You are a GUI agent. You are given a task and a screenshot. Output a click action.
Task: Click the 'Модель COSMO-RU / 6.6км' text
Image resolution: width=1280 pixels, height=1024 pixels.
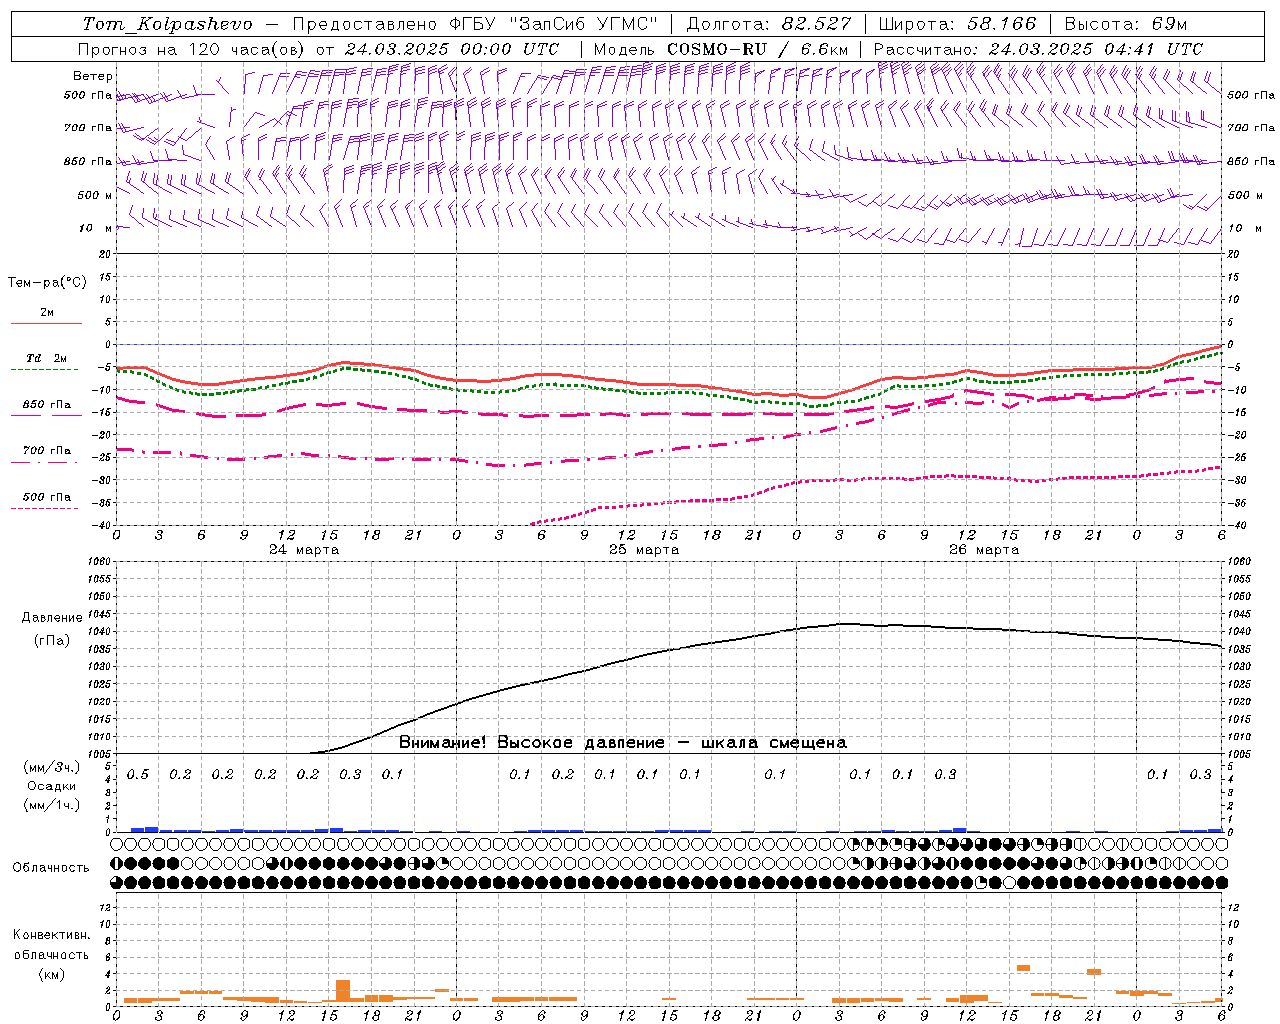(721, 49)
